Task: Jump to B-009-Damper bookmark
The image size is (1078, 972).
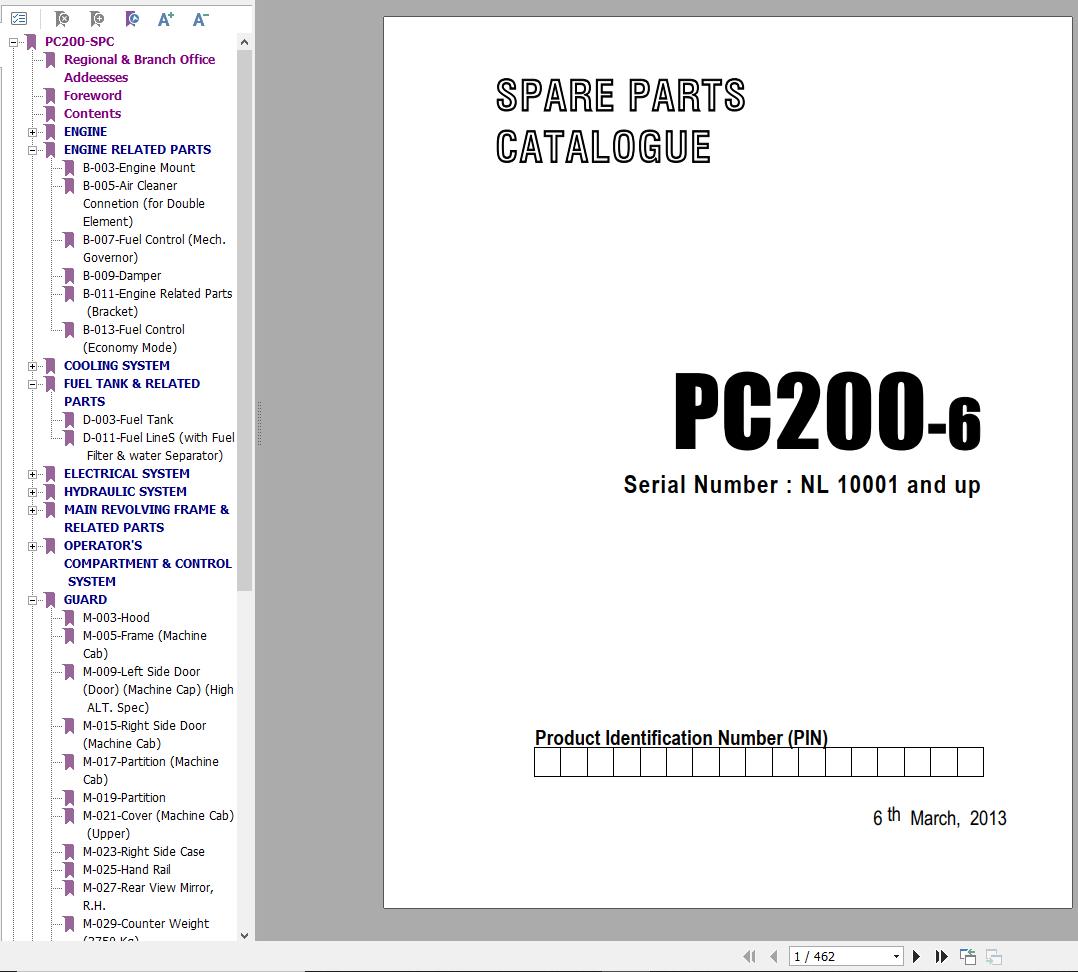Action: (x=122, y=276)
